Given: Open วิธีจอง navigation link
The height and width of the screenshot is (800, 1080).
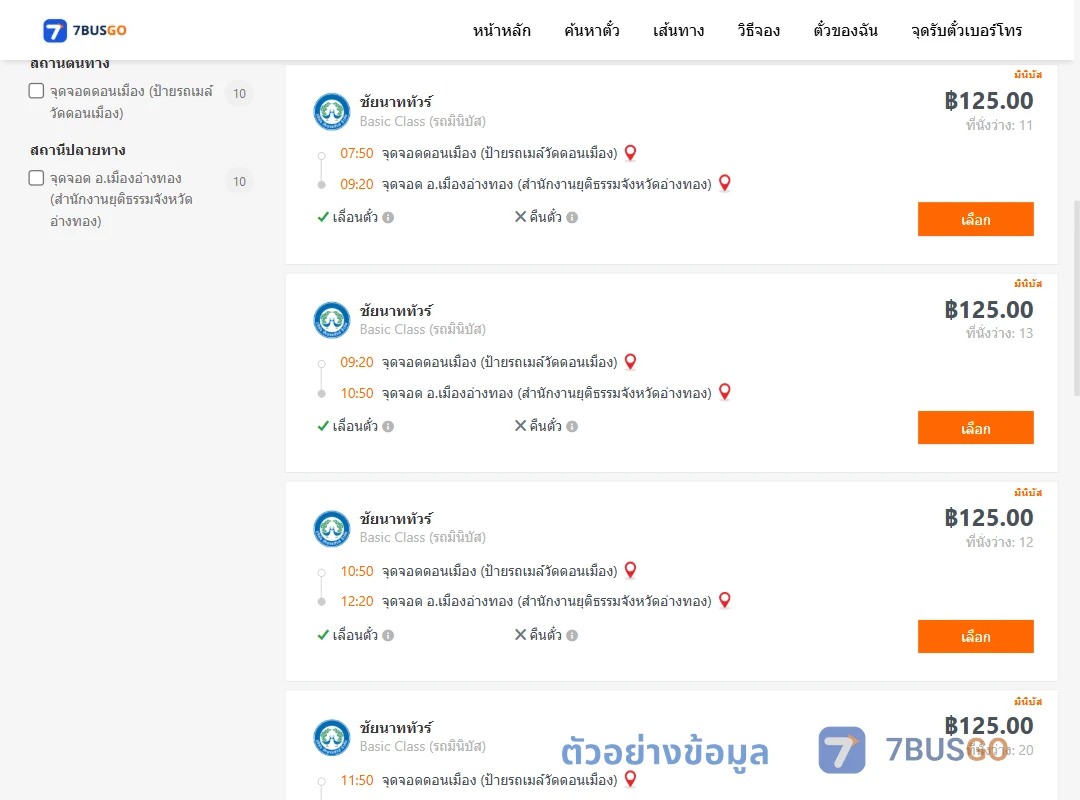Looking at the screenshot, I should tap(758, 30).
